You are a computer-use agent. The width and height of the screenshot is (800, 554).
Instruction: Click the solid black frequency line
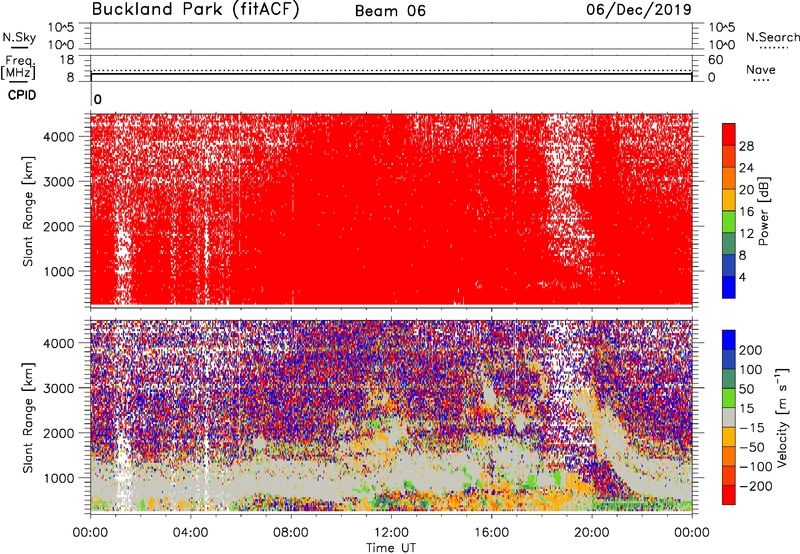coord(391,74)
